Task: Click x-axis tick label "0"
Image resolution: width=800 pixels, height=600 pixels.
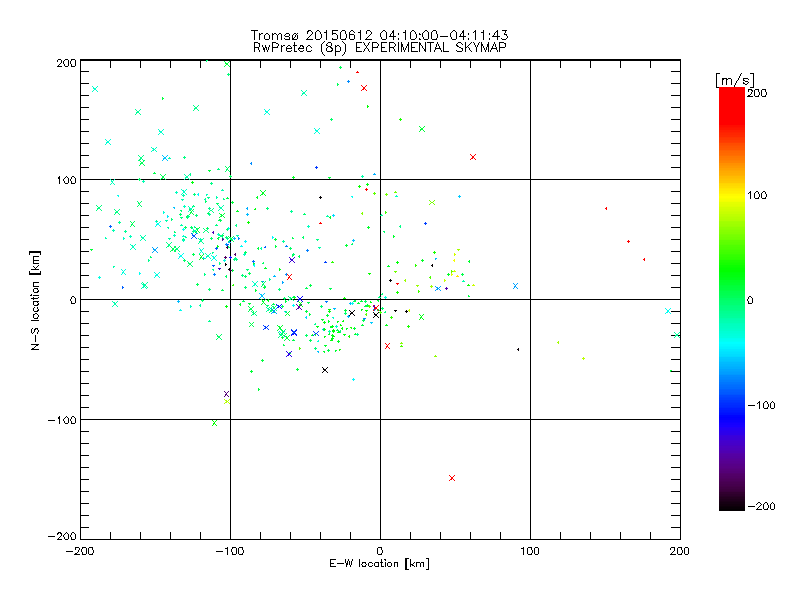Action: point(380,551)
